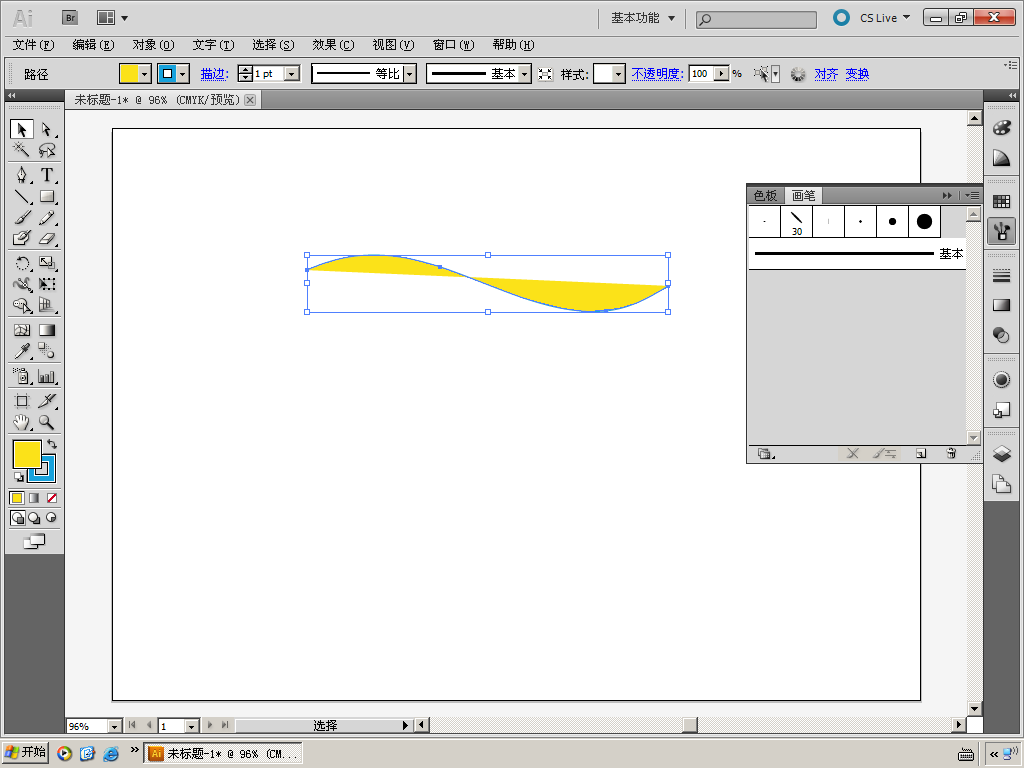Activate the Rotate tool
The image size is (1024, 768).
pos(22,263)
